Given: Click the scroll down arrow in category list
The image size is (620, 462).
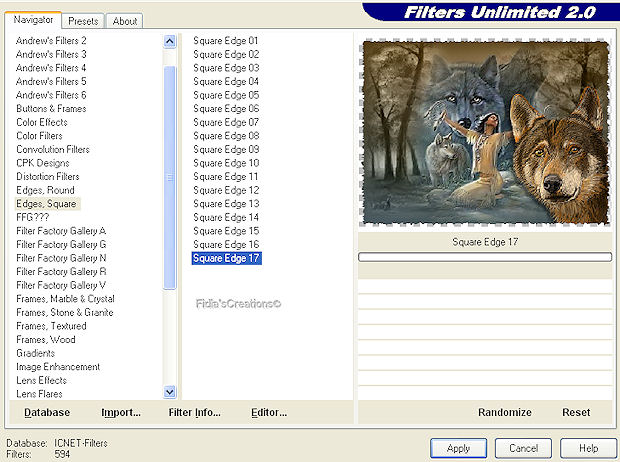Looking at the screenshot, I should 170,392.
